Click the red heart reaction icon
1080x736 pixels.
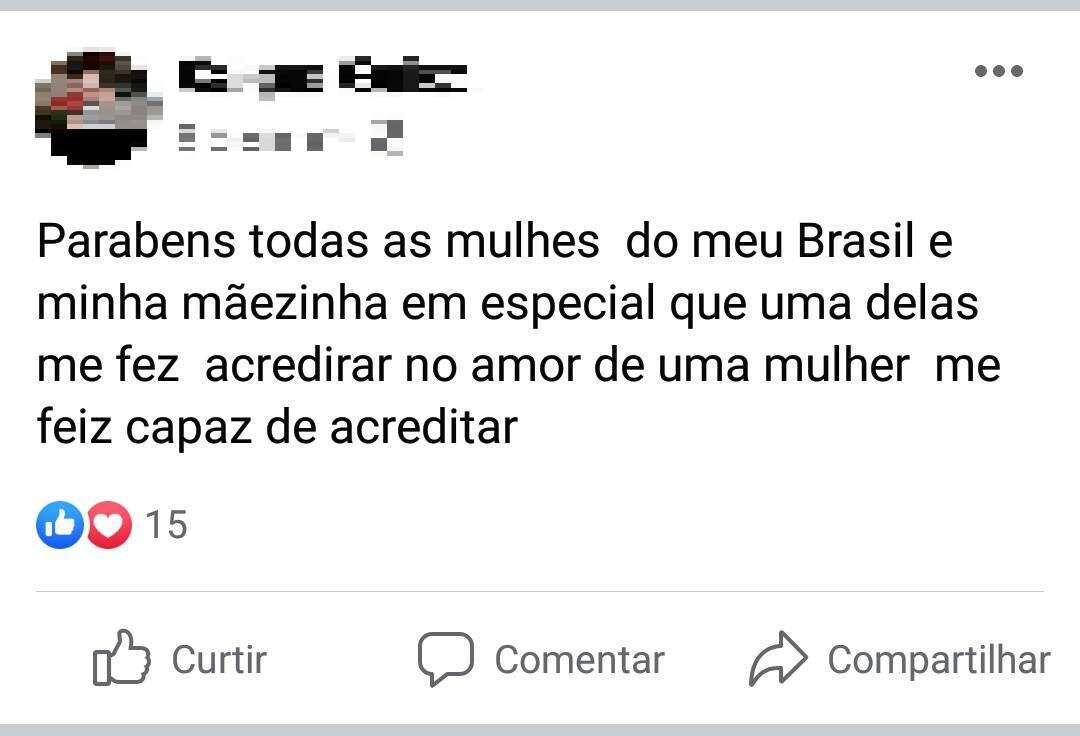(108, 525)
